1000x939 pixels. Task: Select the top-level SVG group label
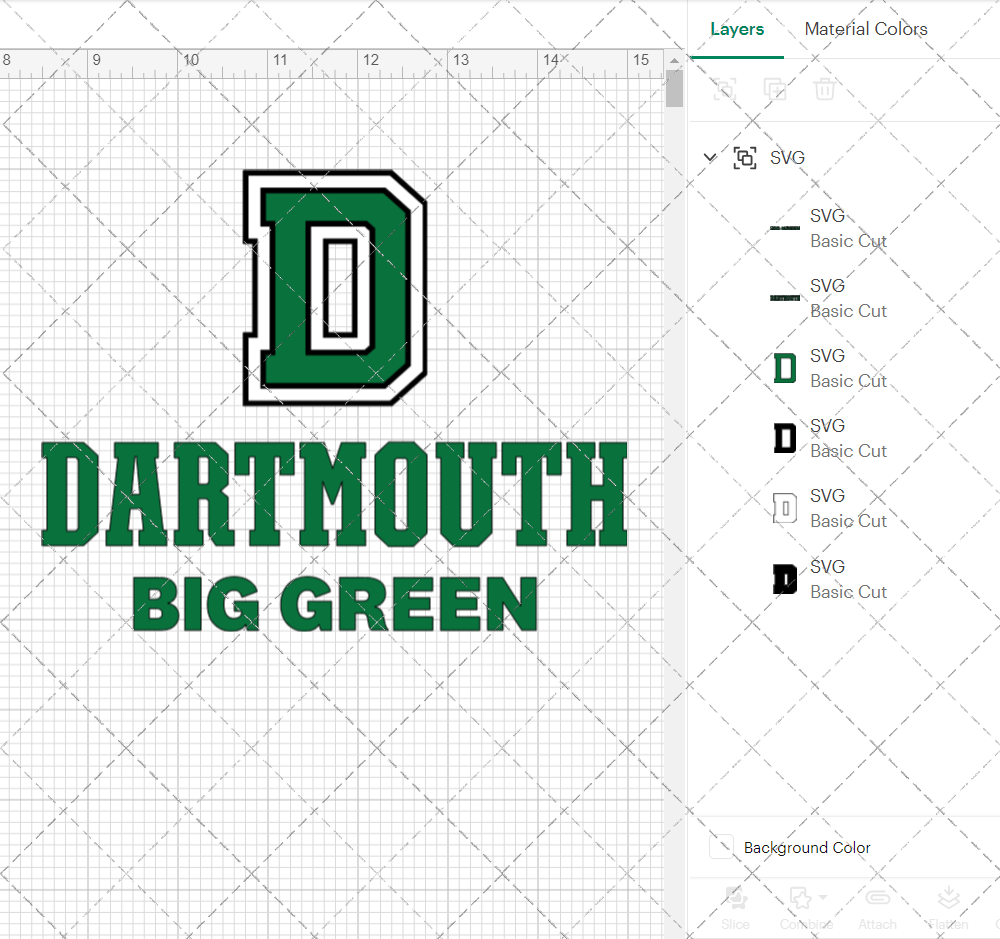[787, 158]
